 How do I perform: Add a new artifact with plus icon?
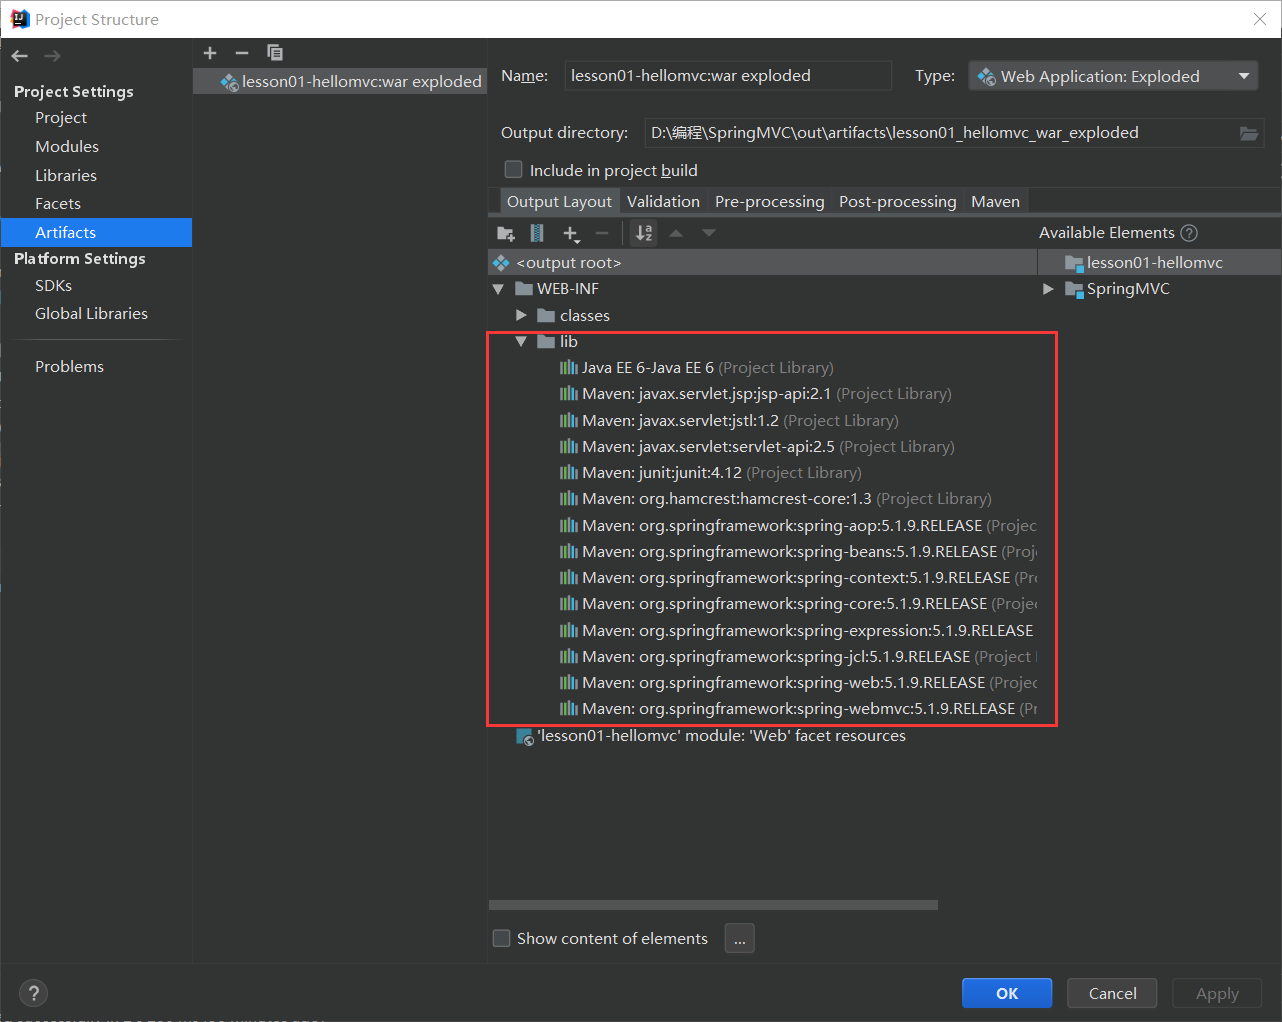coord(210,53)
